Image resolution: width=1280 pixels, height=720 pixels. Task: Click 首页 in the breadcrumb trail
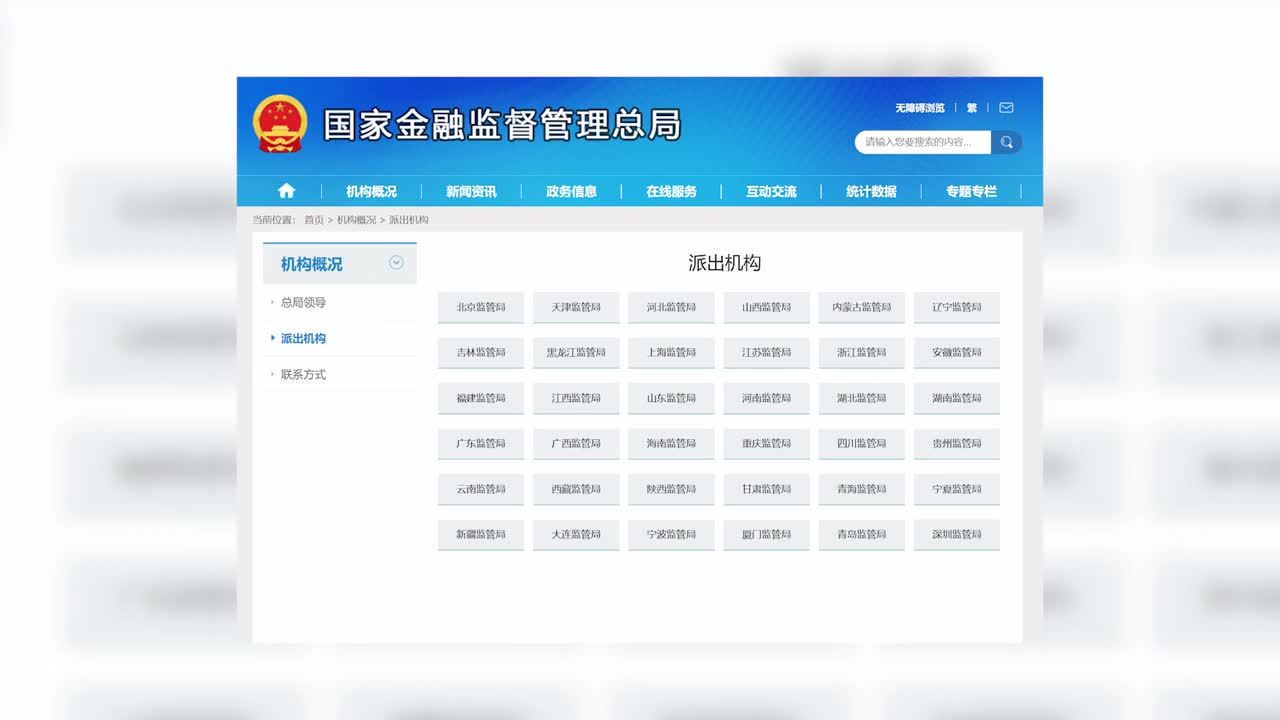pyautogui.click(x=313, y=219)
